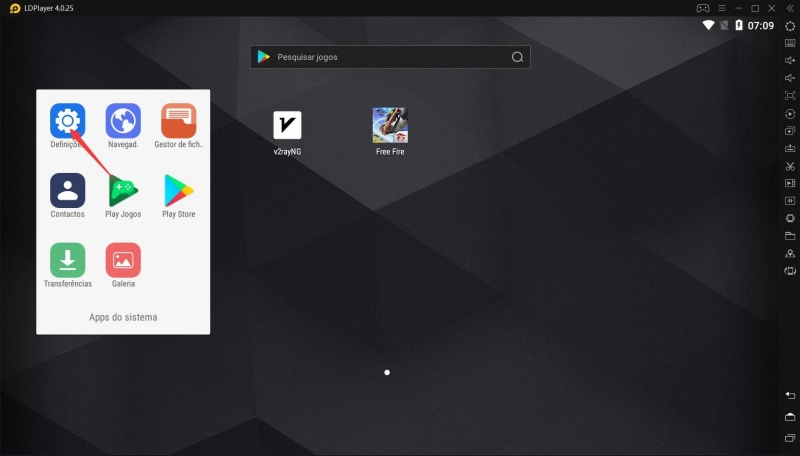Show recent apps via sidebar
Viewport: 800px width, 456px height.
(790, 438)
